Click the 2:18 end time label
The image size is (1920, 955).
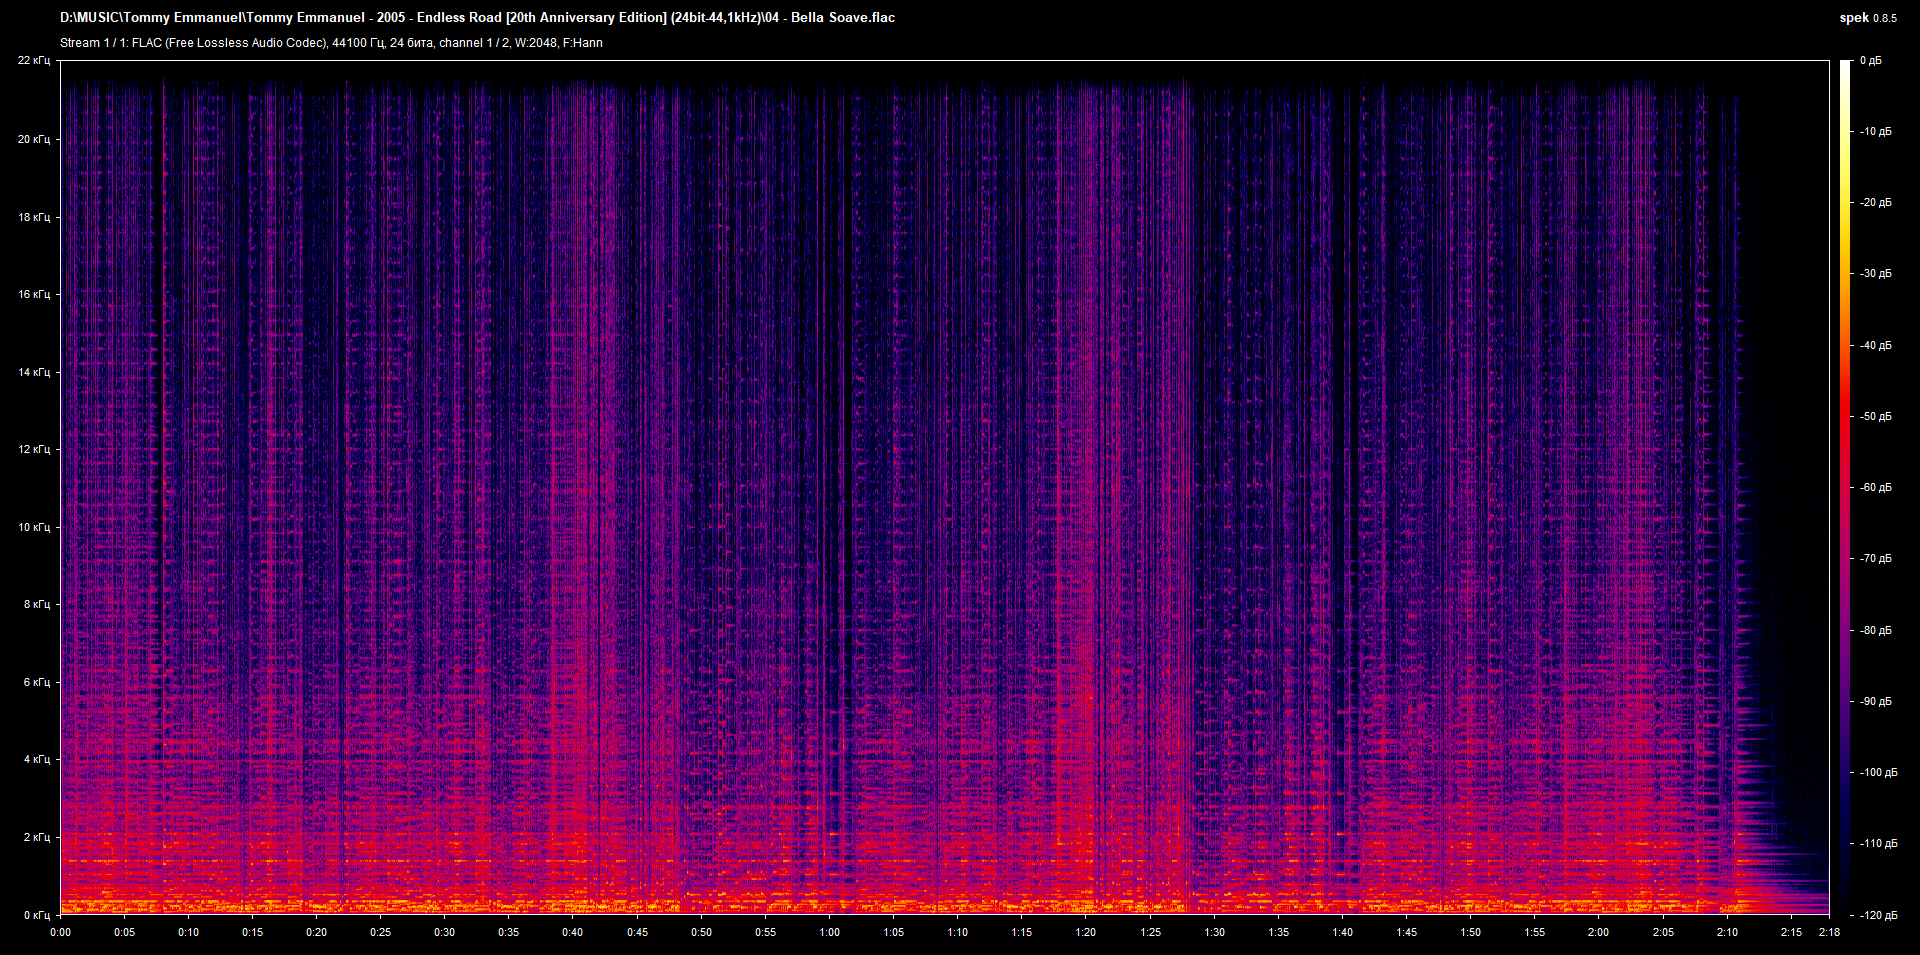[1828, 932]
